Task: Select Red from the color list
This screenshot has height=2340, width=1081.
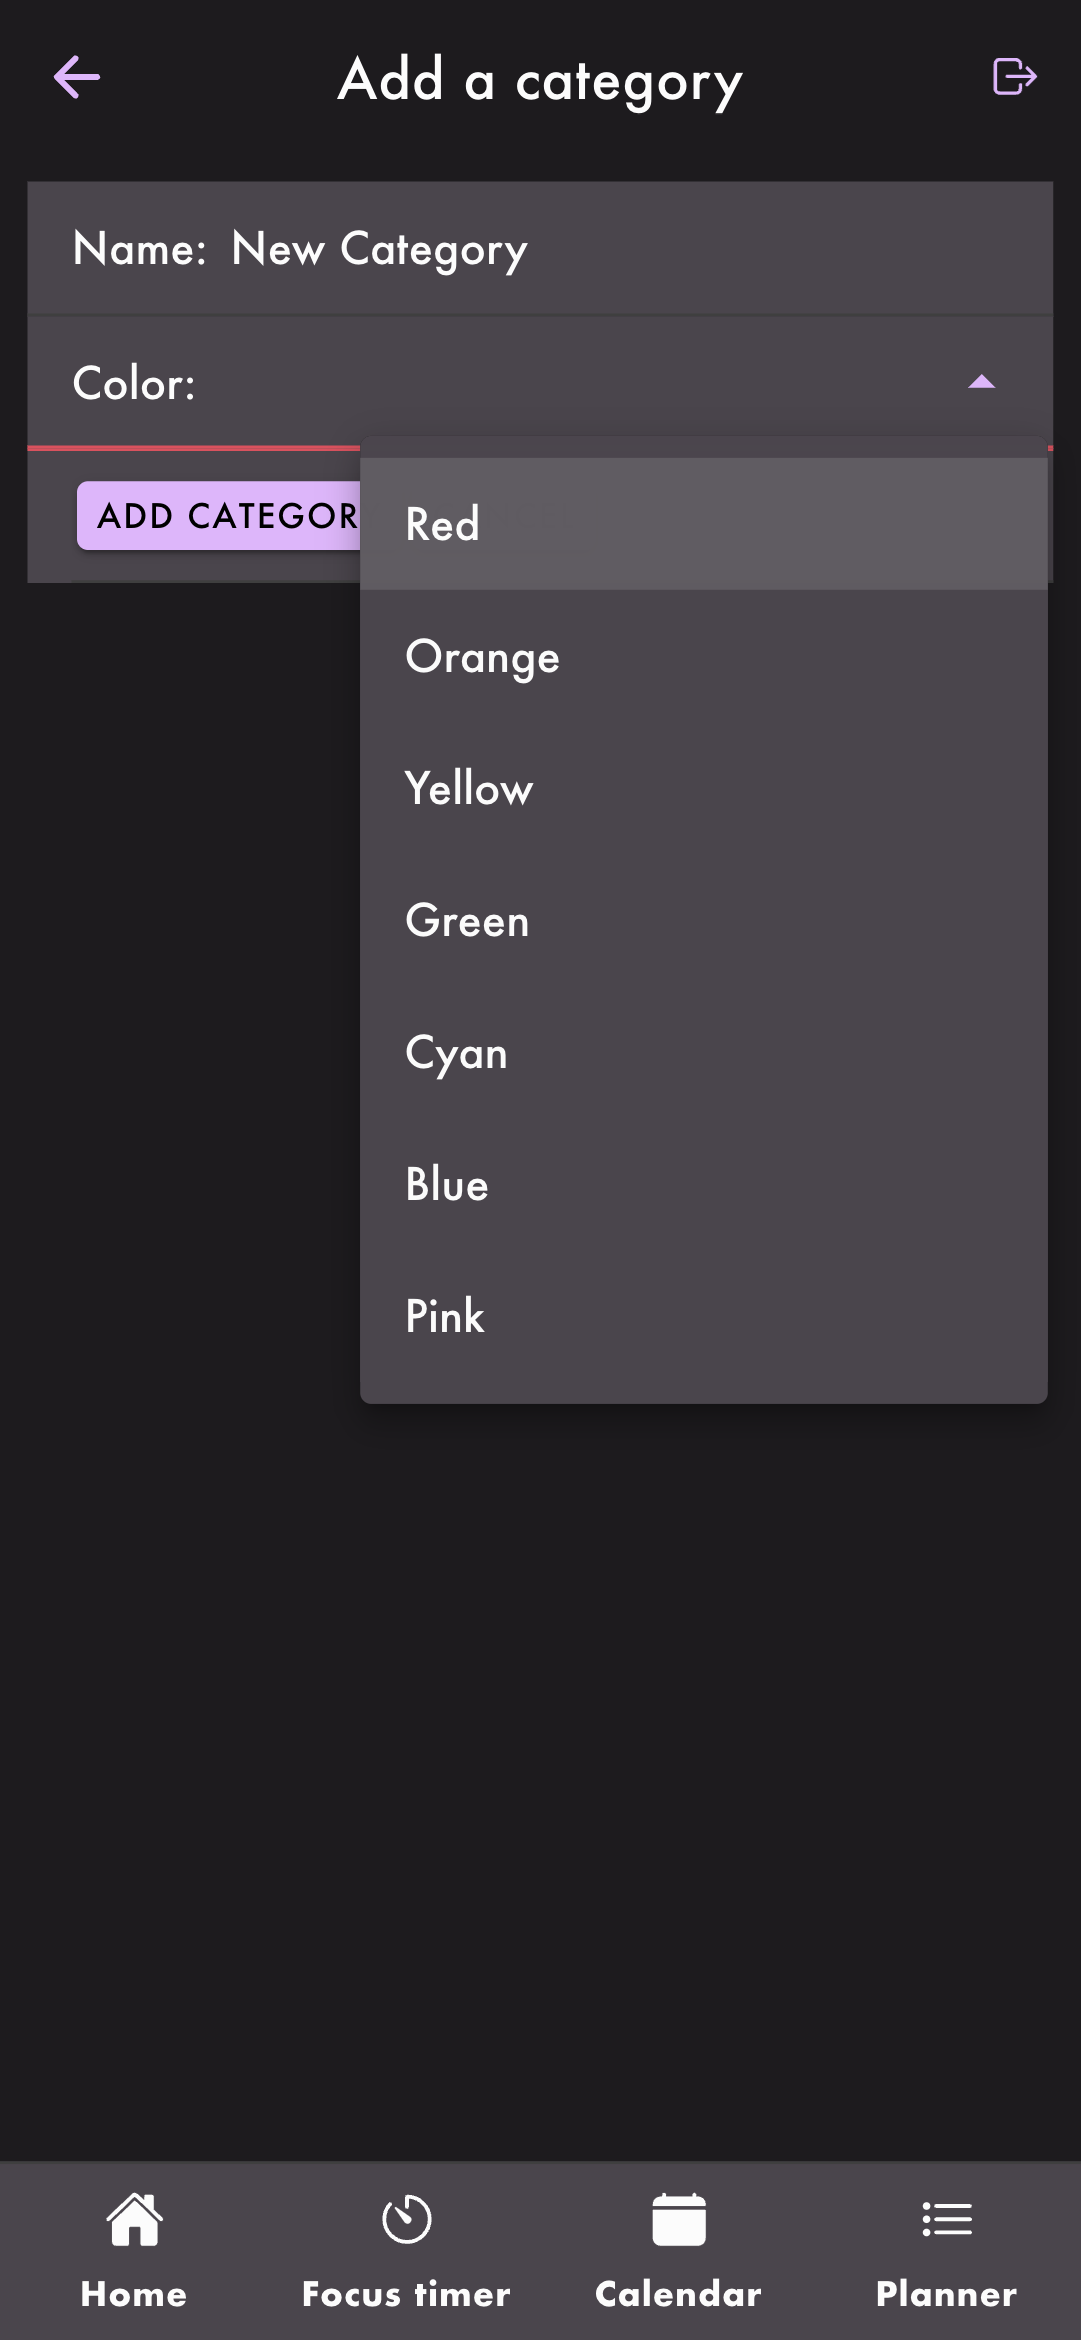Action: coord(703,524)
